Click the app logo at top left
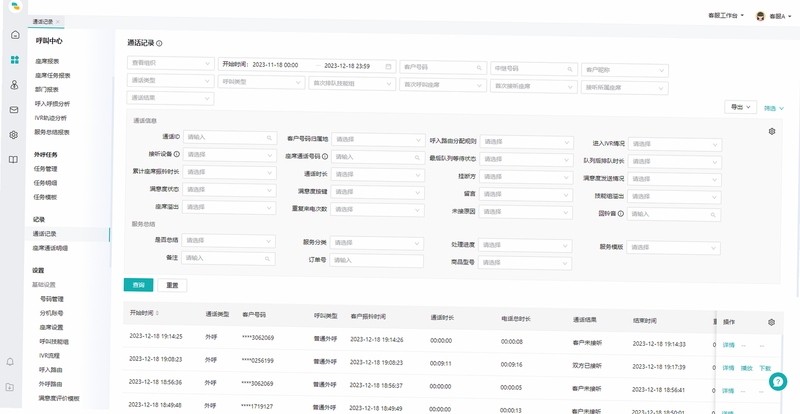The image size is (800, 414). [x=16, y=6]
